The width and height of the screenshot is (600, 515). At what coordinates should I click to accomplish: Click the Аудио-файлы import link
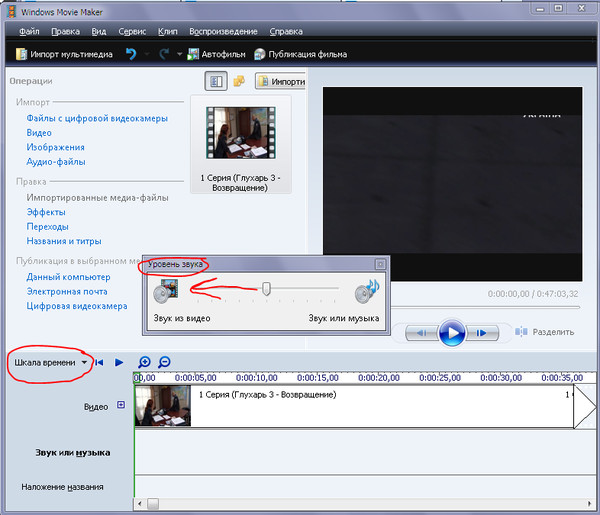click(56, 162)
